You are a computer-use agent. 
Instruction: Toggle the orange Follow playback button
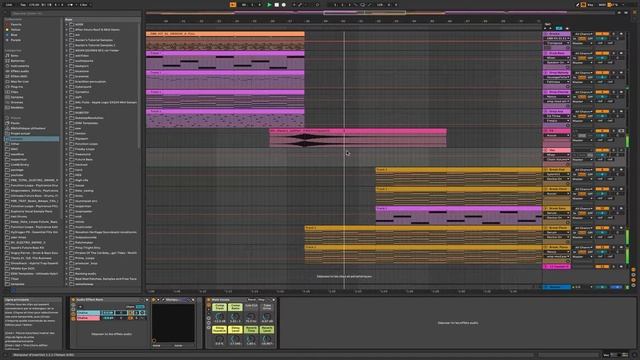233,4
